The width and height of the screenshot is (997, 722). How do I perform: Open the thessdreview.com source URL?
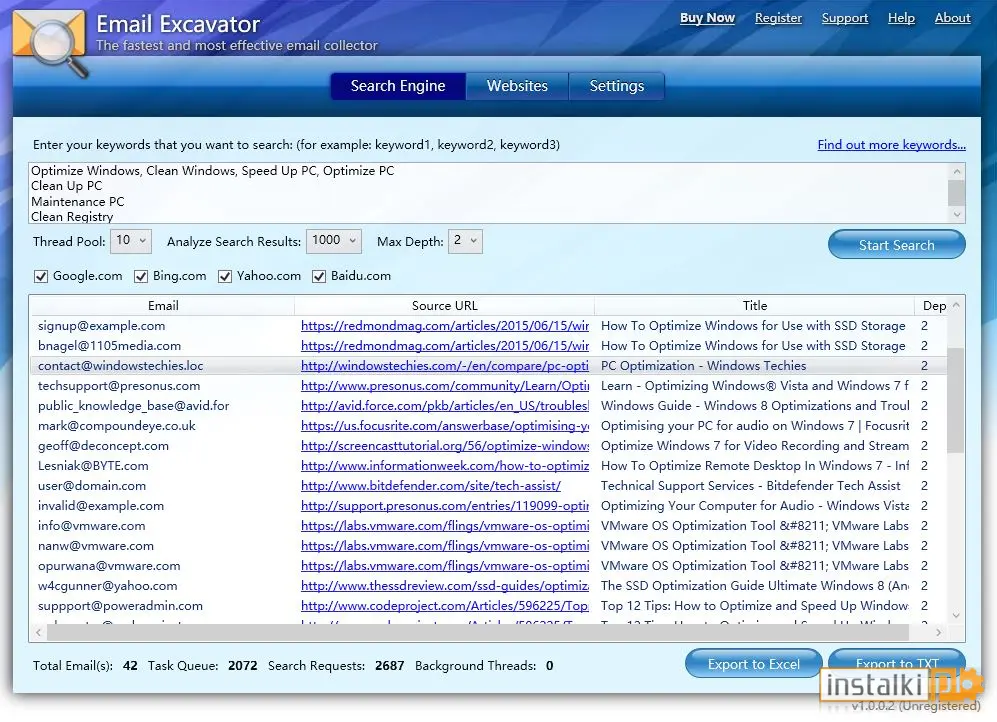pyautogui.click(x=445, y=586)
